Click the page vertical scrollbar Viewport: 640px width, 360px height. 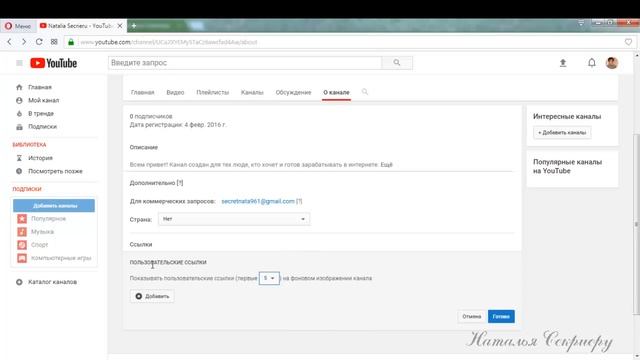tap(636, 224)
